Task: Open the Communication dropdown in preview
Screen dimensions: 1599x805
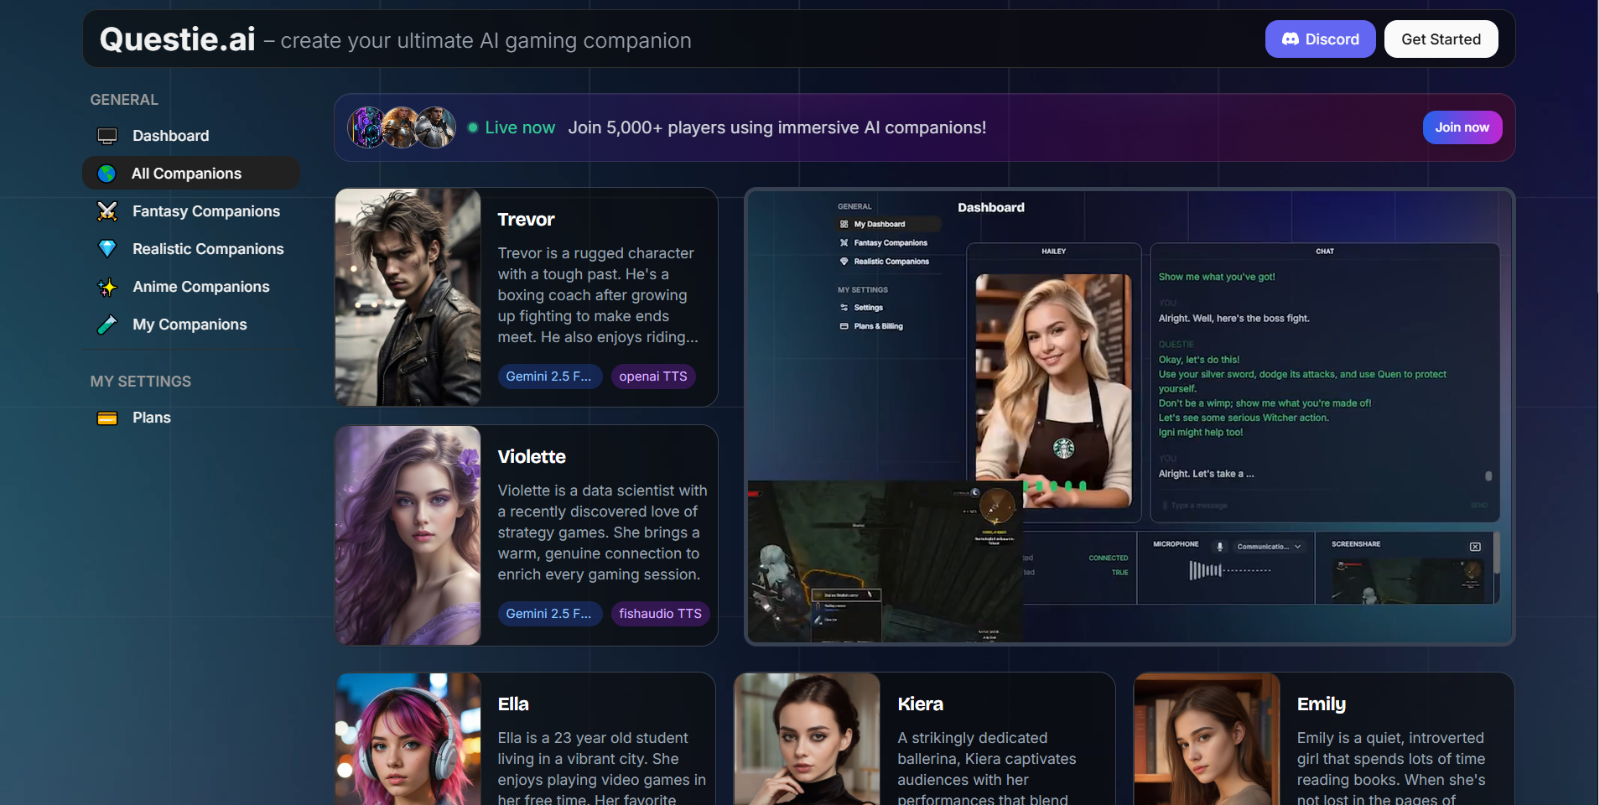Action: point(1269,546)
